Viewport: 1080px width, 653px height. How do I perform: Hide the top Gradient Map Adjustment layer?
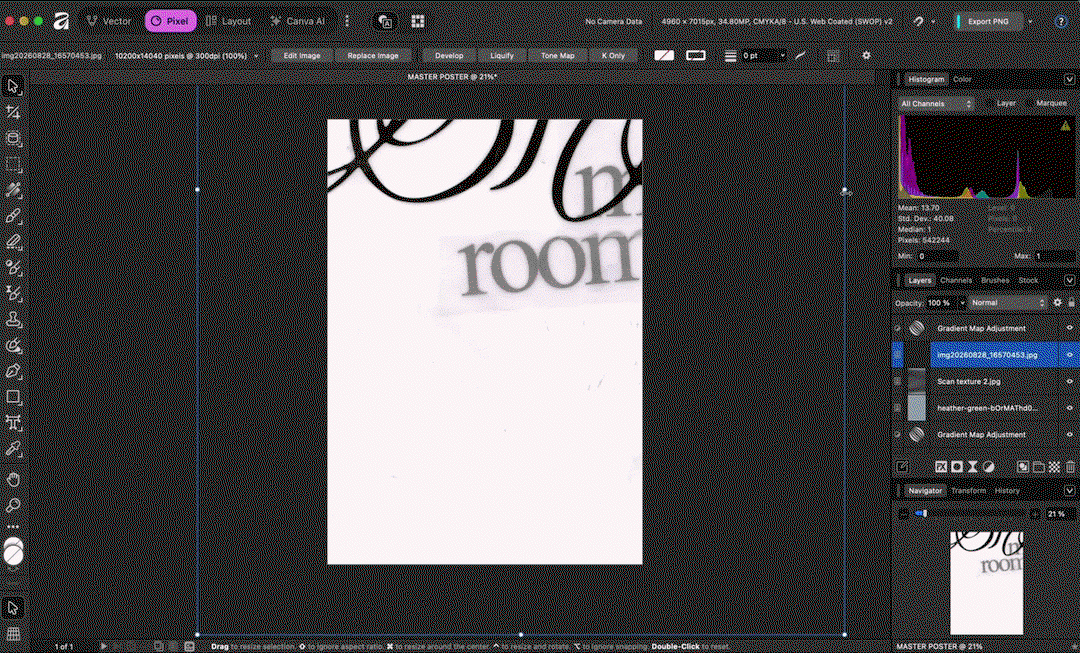[x=1070, y=329]
